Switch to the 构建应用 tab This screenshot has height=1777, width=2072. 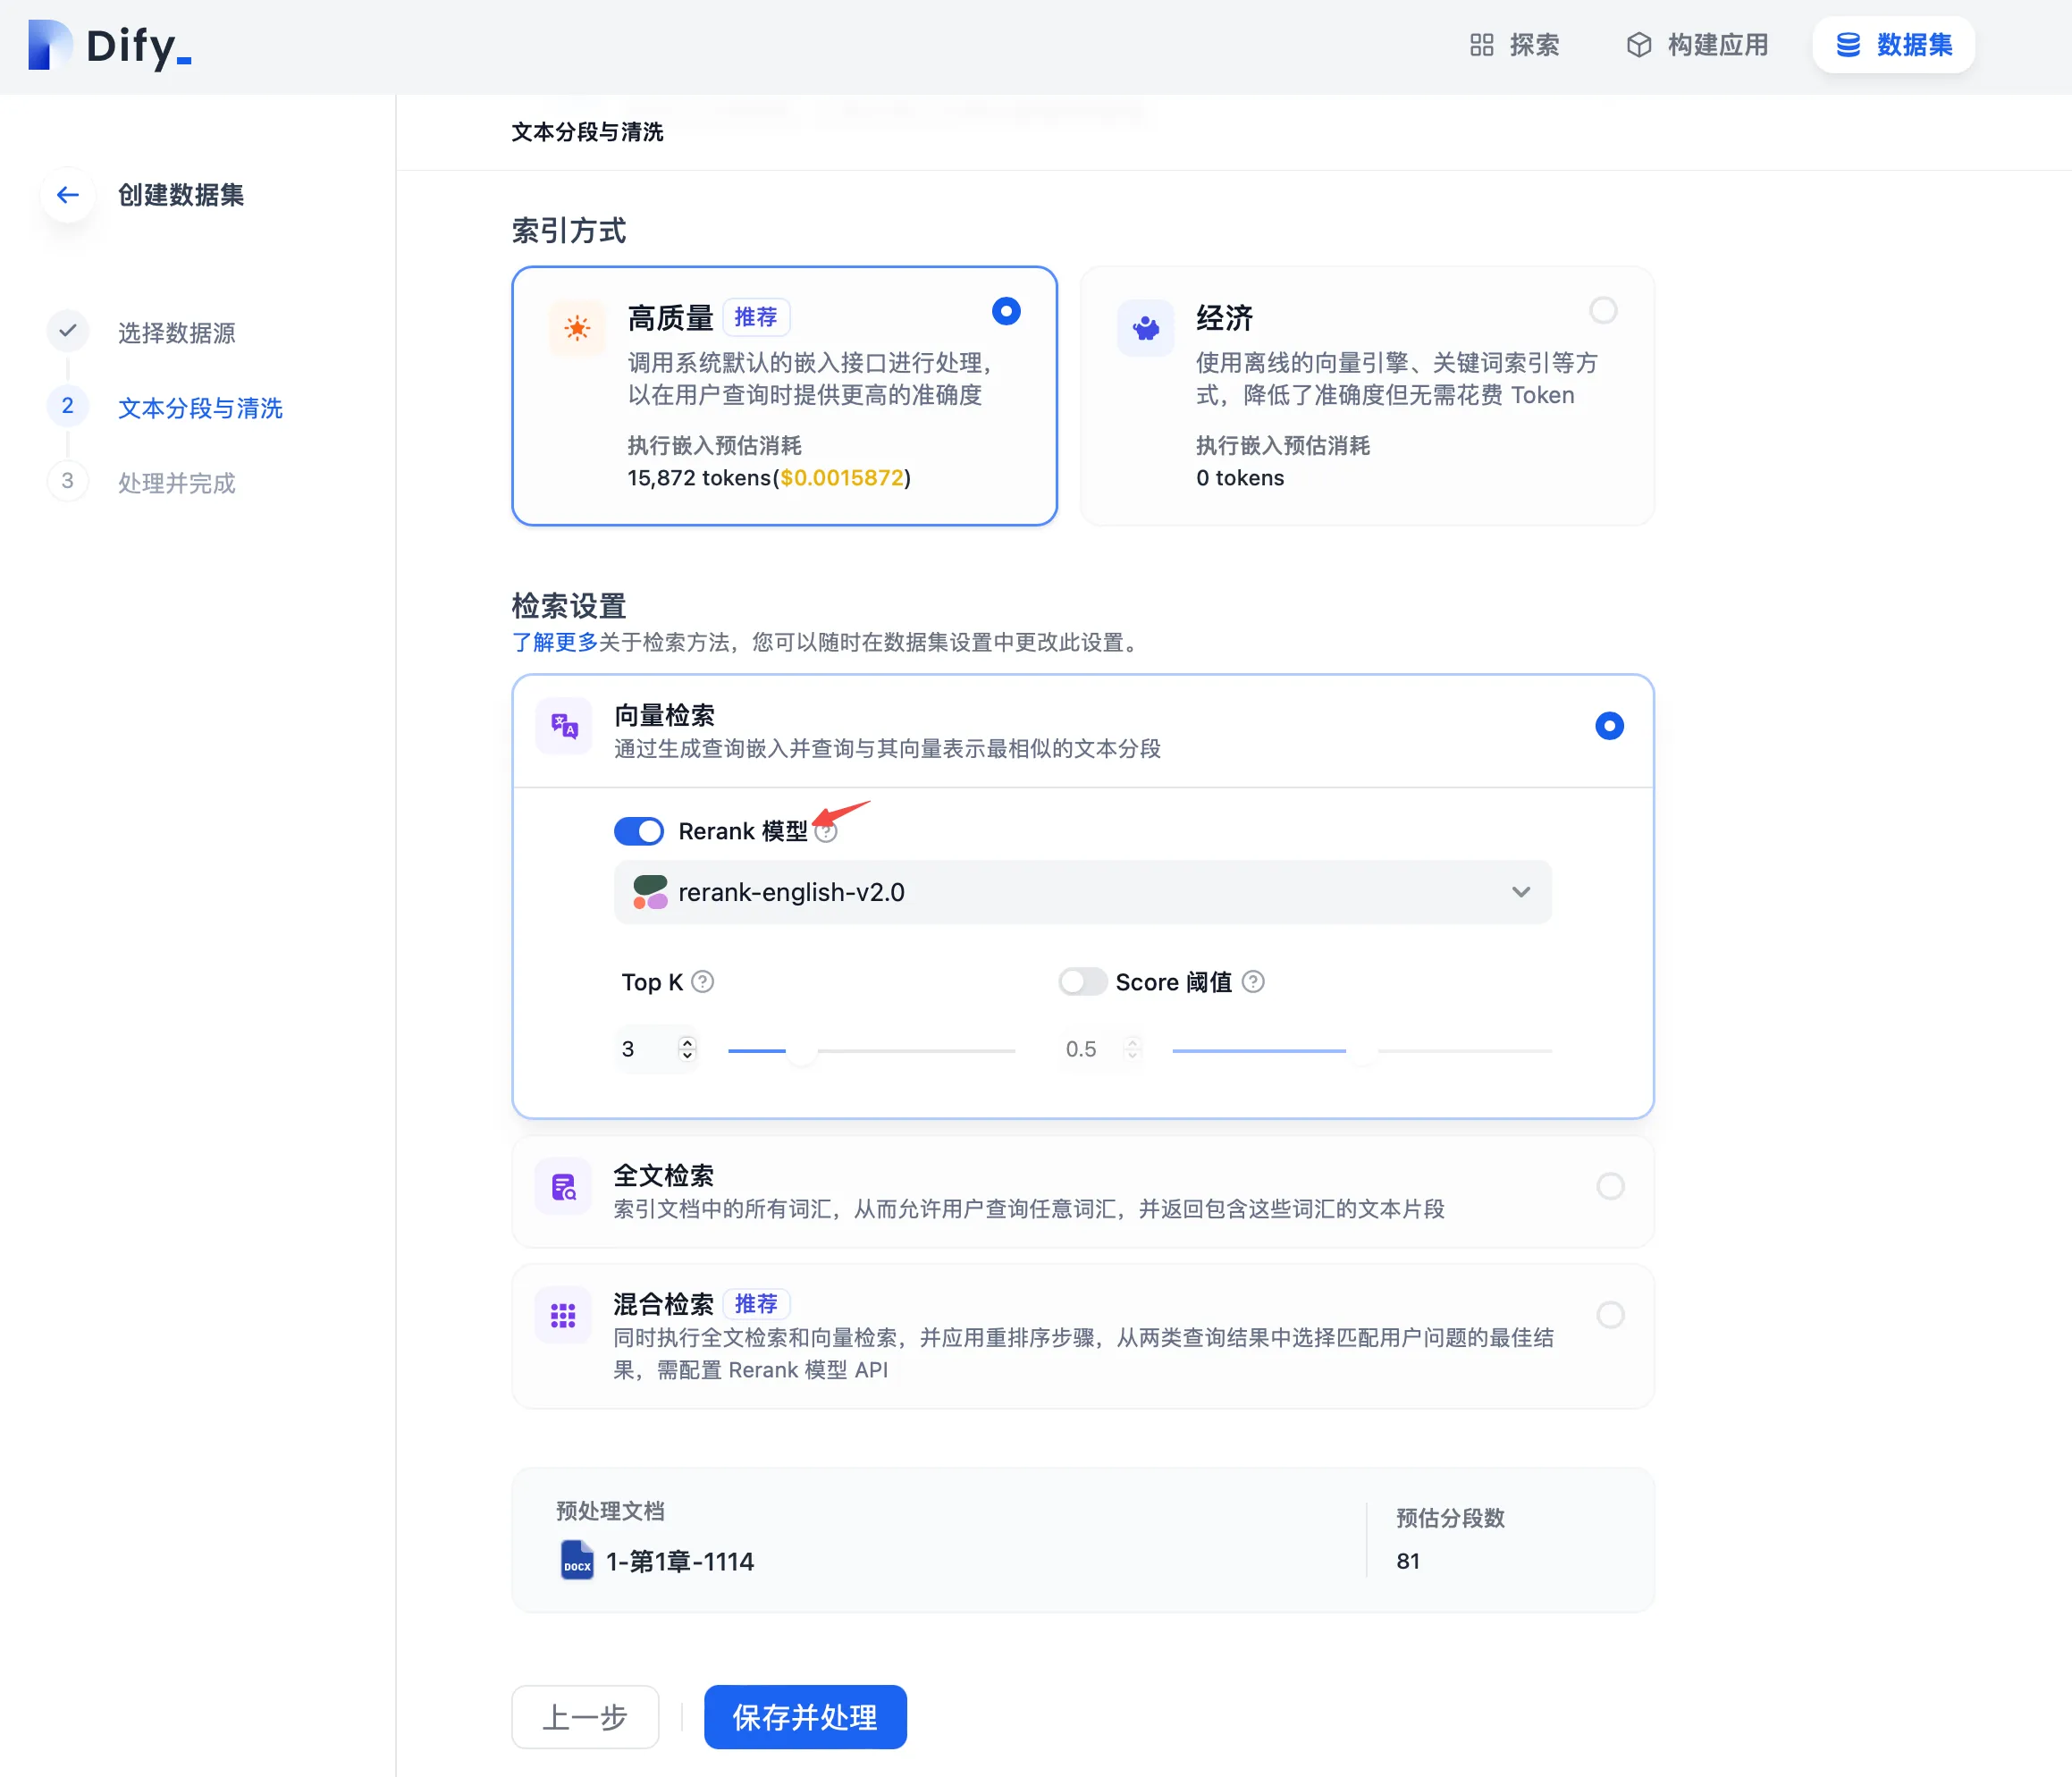click(x=1698, y=45)
